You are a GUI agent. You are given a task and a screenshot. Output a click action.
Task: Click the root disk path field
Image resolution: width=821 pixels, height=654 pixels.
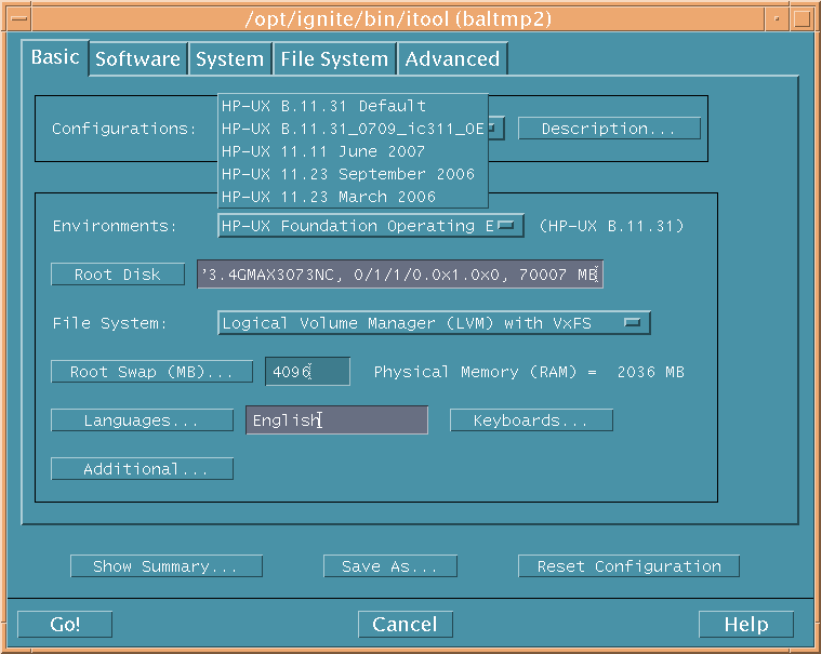coord(400,274)
